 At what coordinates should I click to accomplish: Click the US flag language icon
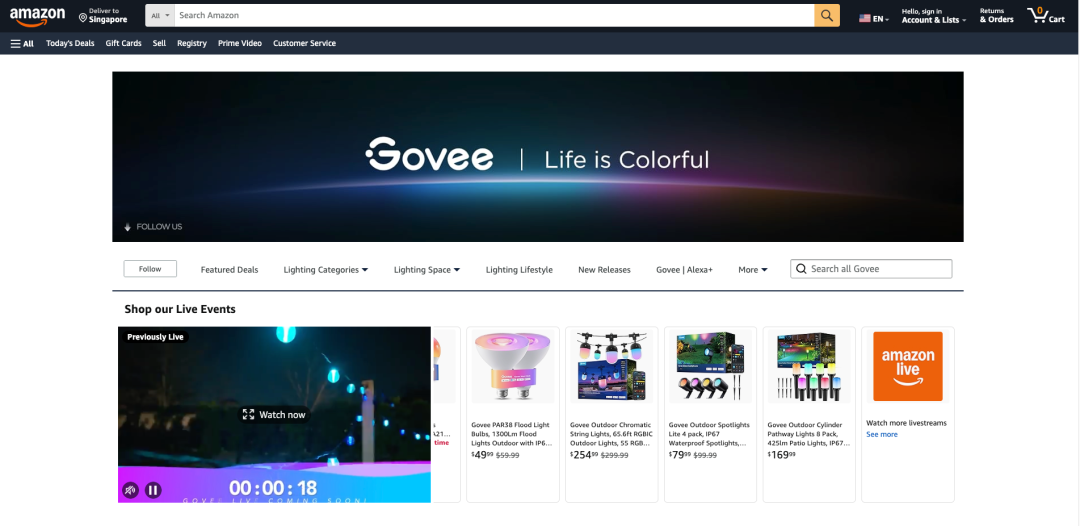864,19
